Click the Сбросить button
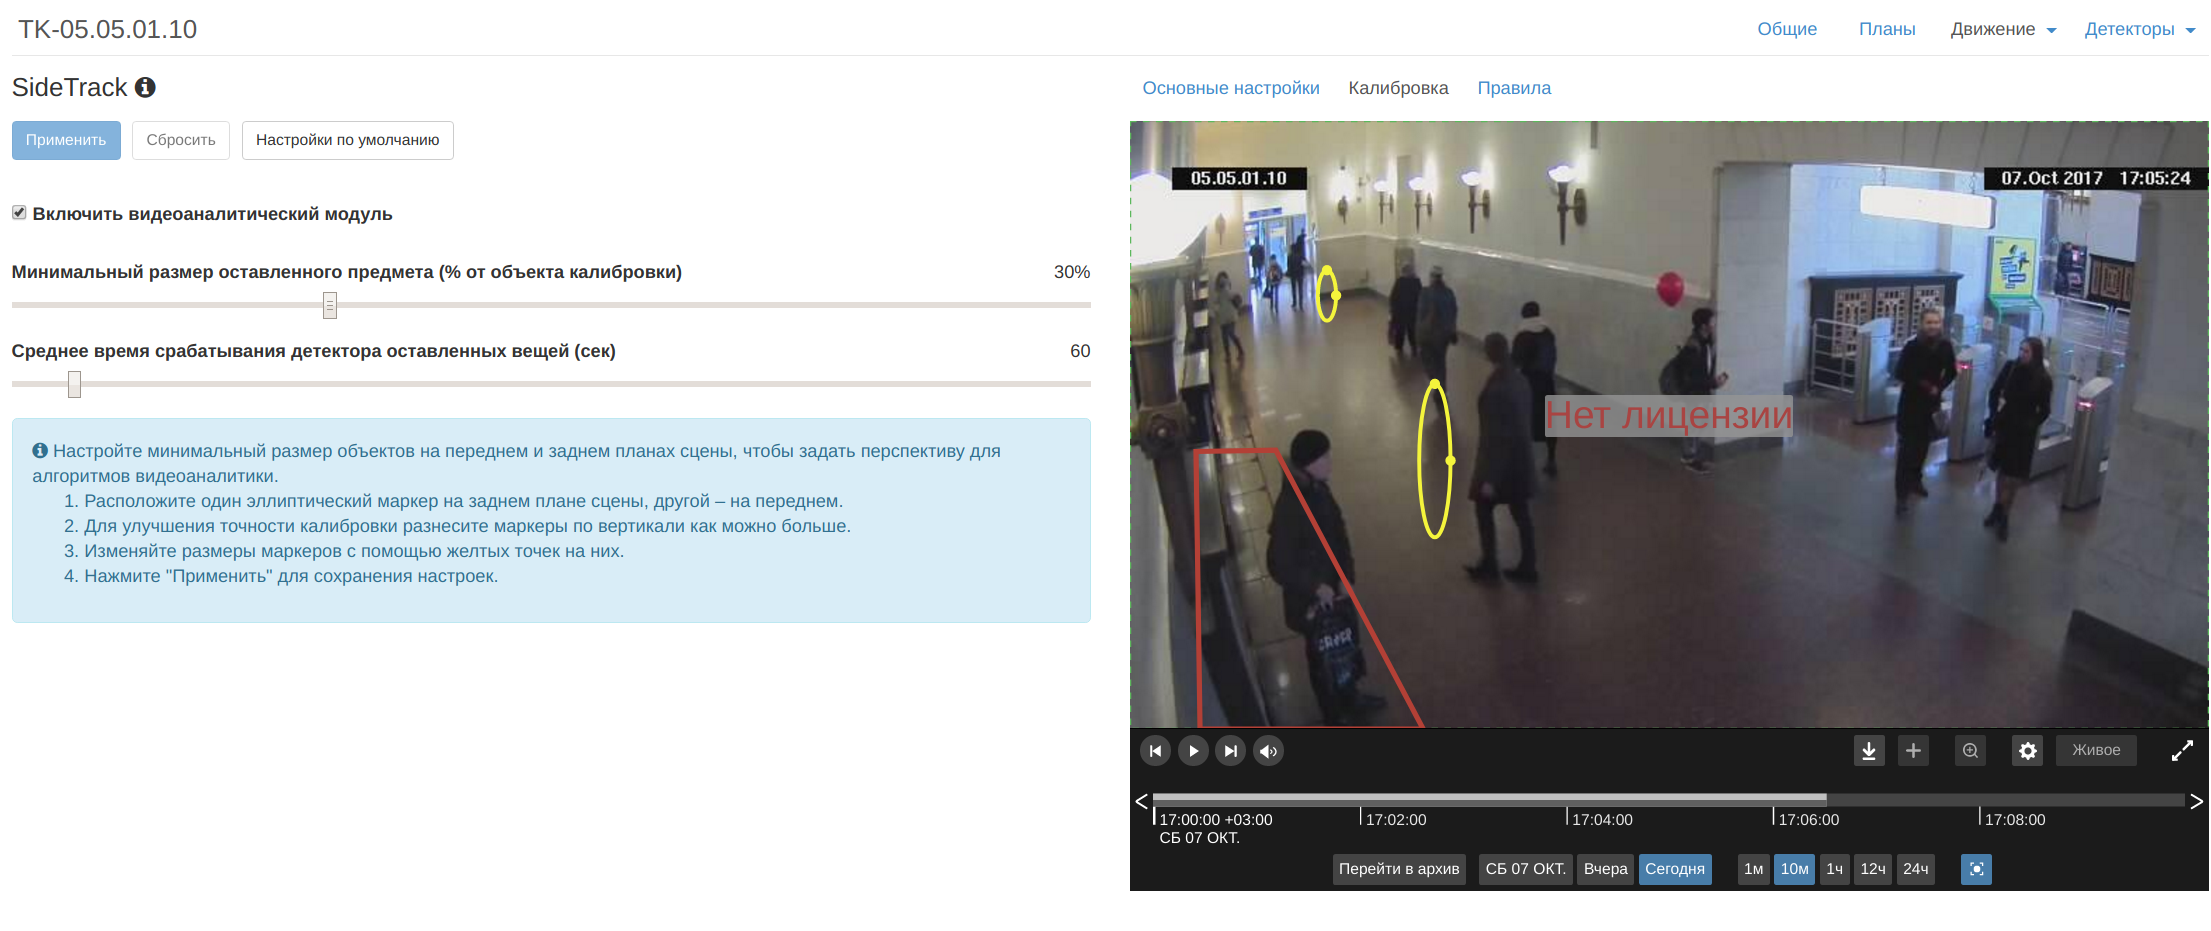The width and height of the screenshot is (2211, 931). pyautogui.click(x=181, y=140)
